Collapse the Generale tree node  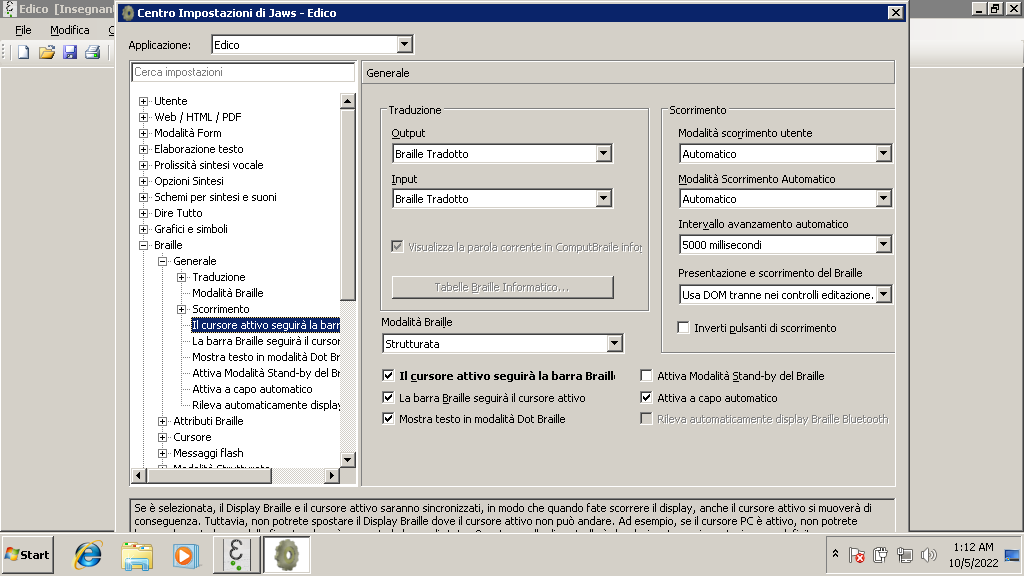163,261
